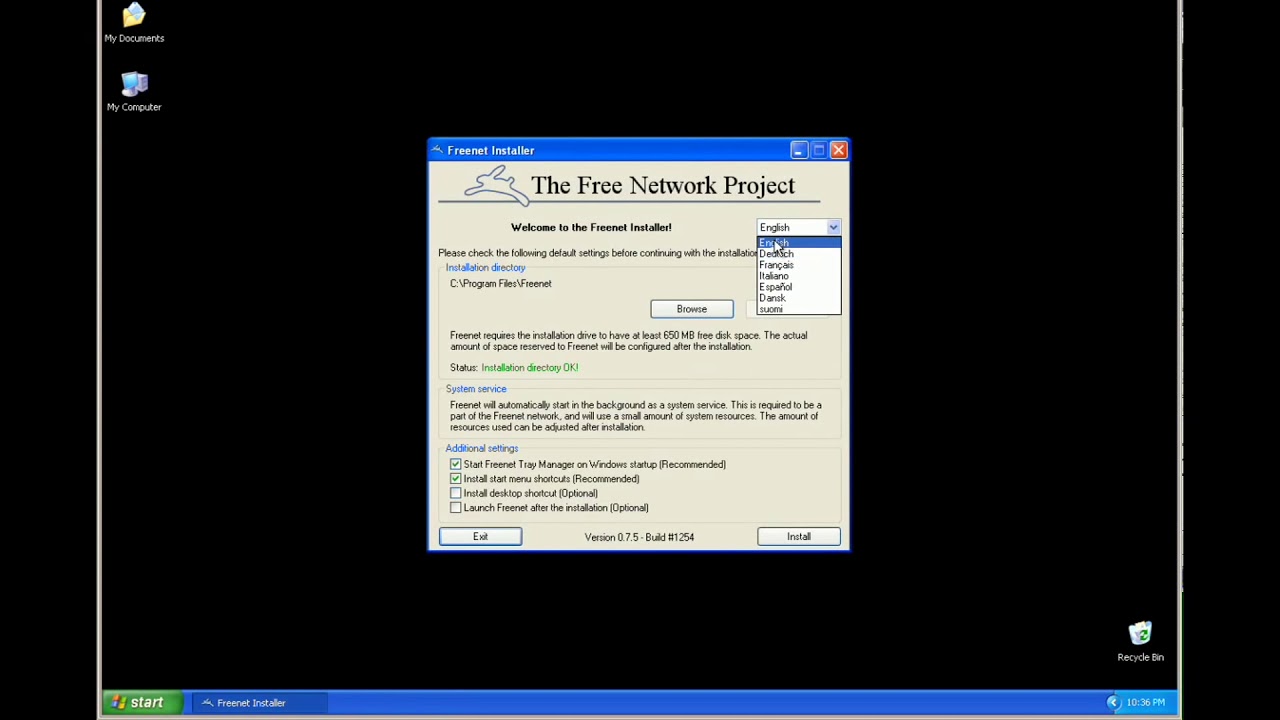Click the Browse button
The width and height of the screenshot is (1280, 720).
click(691, 309)
